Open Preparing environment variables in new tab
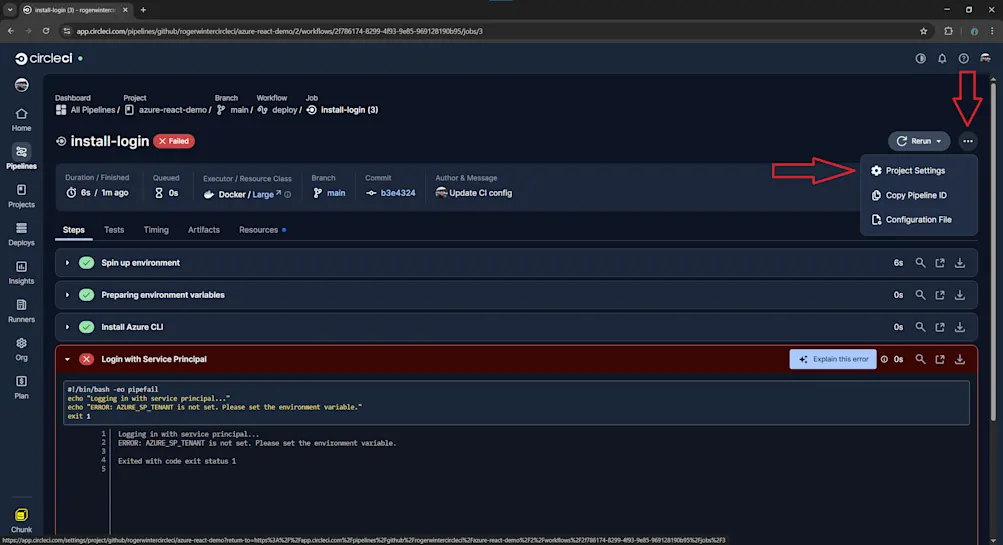Screen dimensions: 1003x545 point(940,295)
